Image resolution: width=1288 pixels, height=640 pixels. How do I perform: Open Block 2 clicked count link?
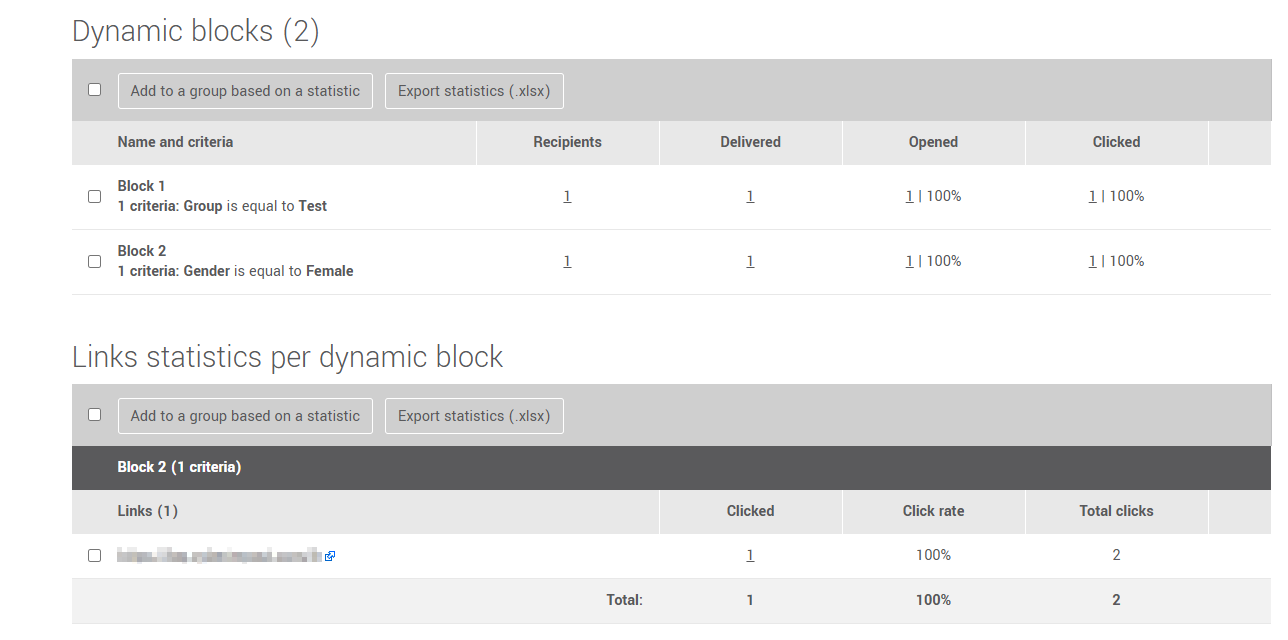pos(1092,261)
